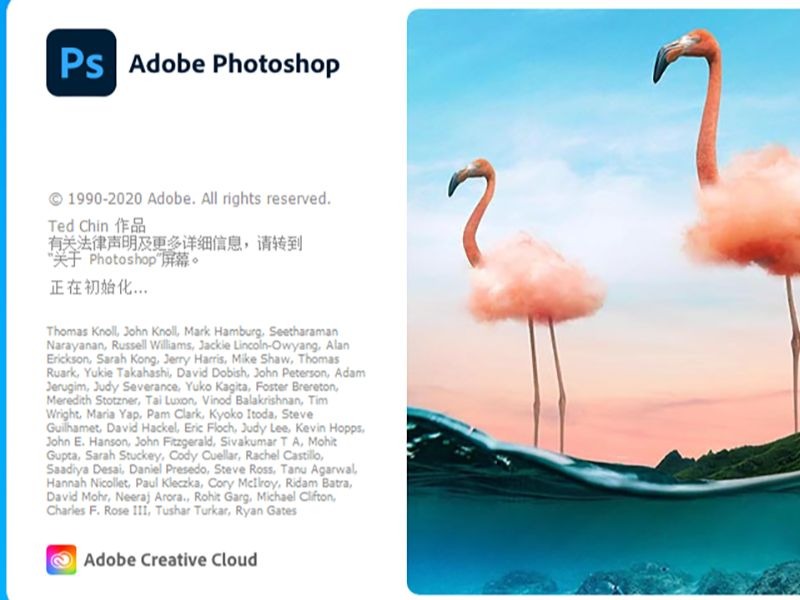Click the small flamingo's beak

(x=455, y=183)
